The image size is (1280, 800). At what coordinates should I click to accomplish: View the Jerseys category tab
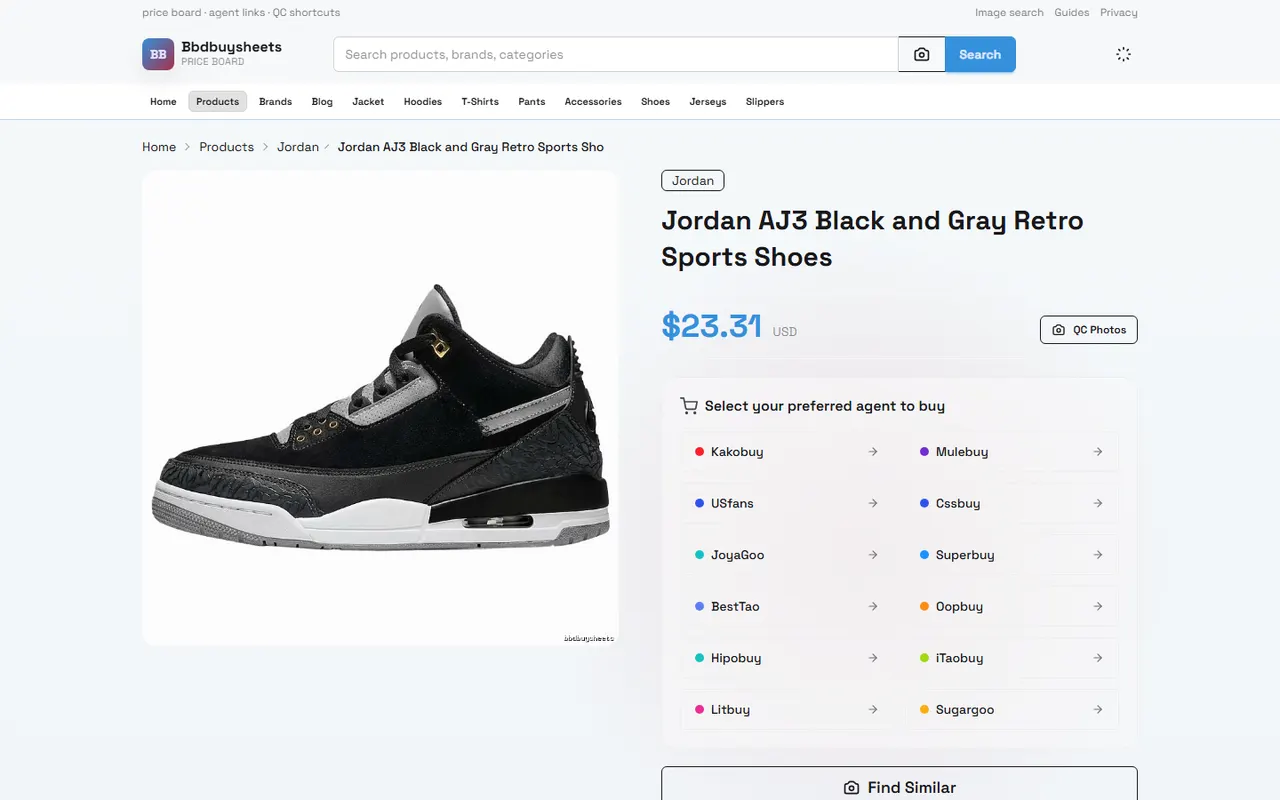(x=708, y=102)
